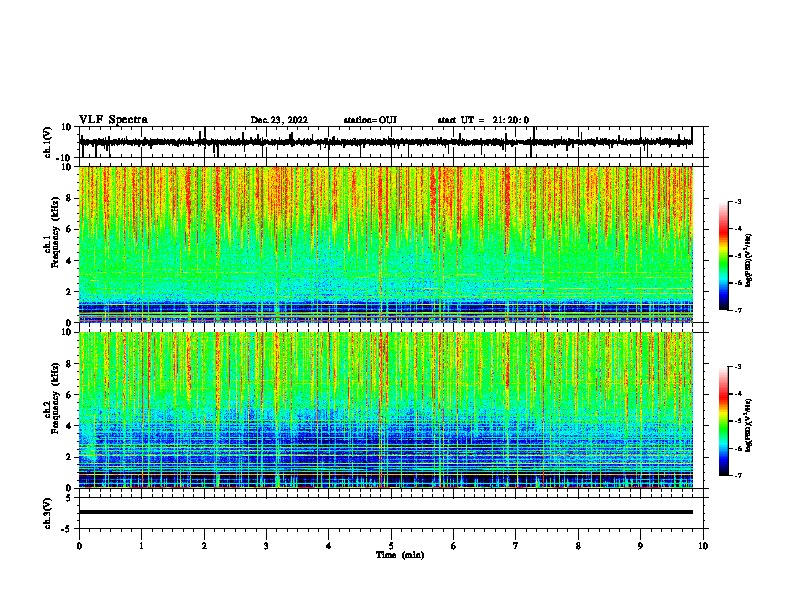Click the "VLF Spectra" plot title
The image size is (792, 612).
tap(113, 120)
